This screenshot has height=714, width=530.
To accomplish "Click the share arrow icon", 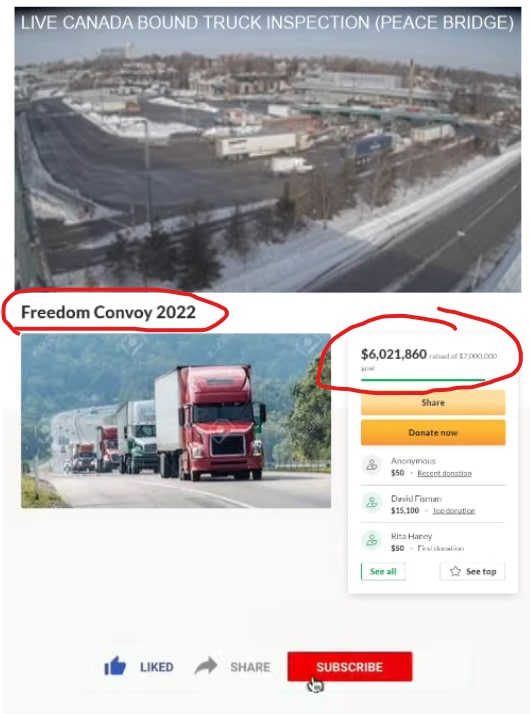I will 206,666.
